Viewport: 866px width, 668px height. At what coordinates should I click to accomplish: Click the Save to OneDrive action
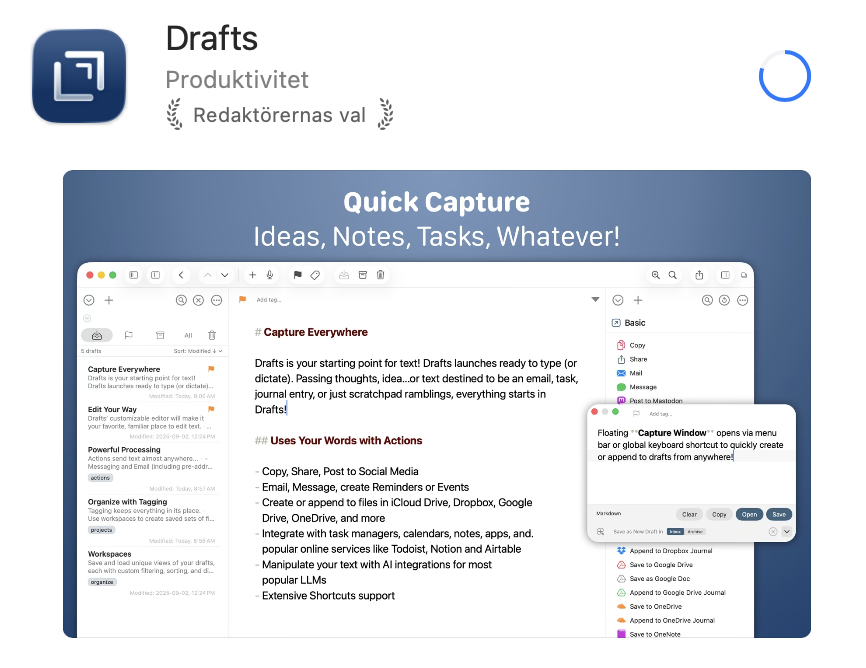(655, 606)
